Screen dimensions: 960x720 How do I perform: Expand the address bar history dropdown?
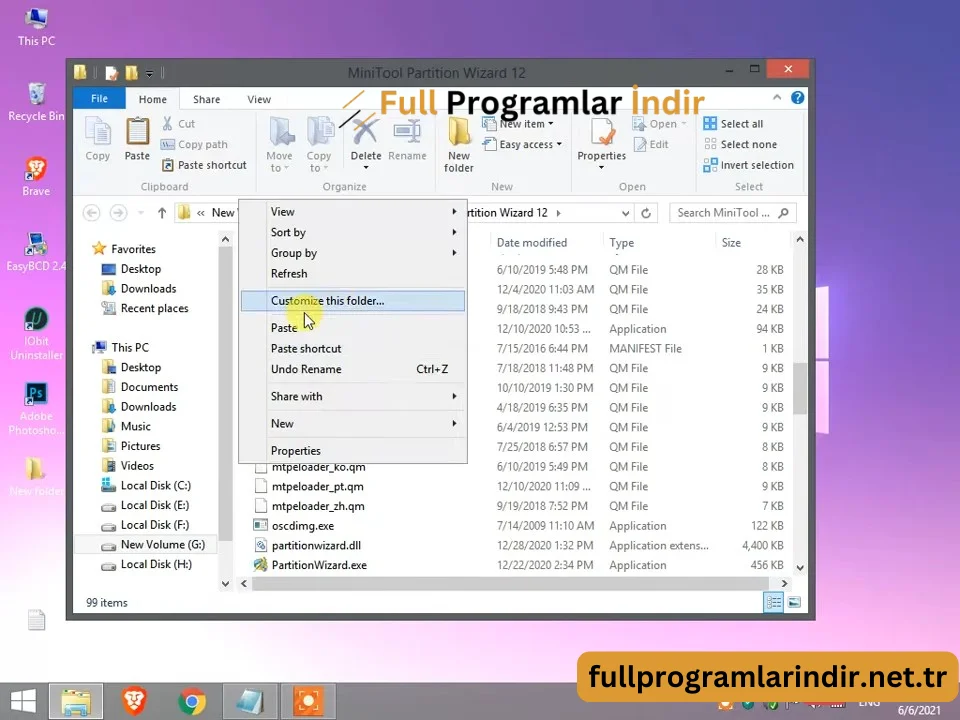coord(625,213)
